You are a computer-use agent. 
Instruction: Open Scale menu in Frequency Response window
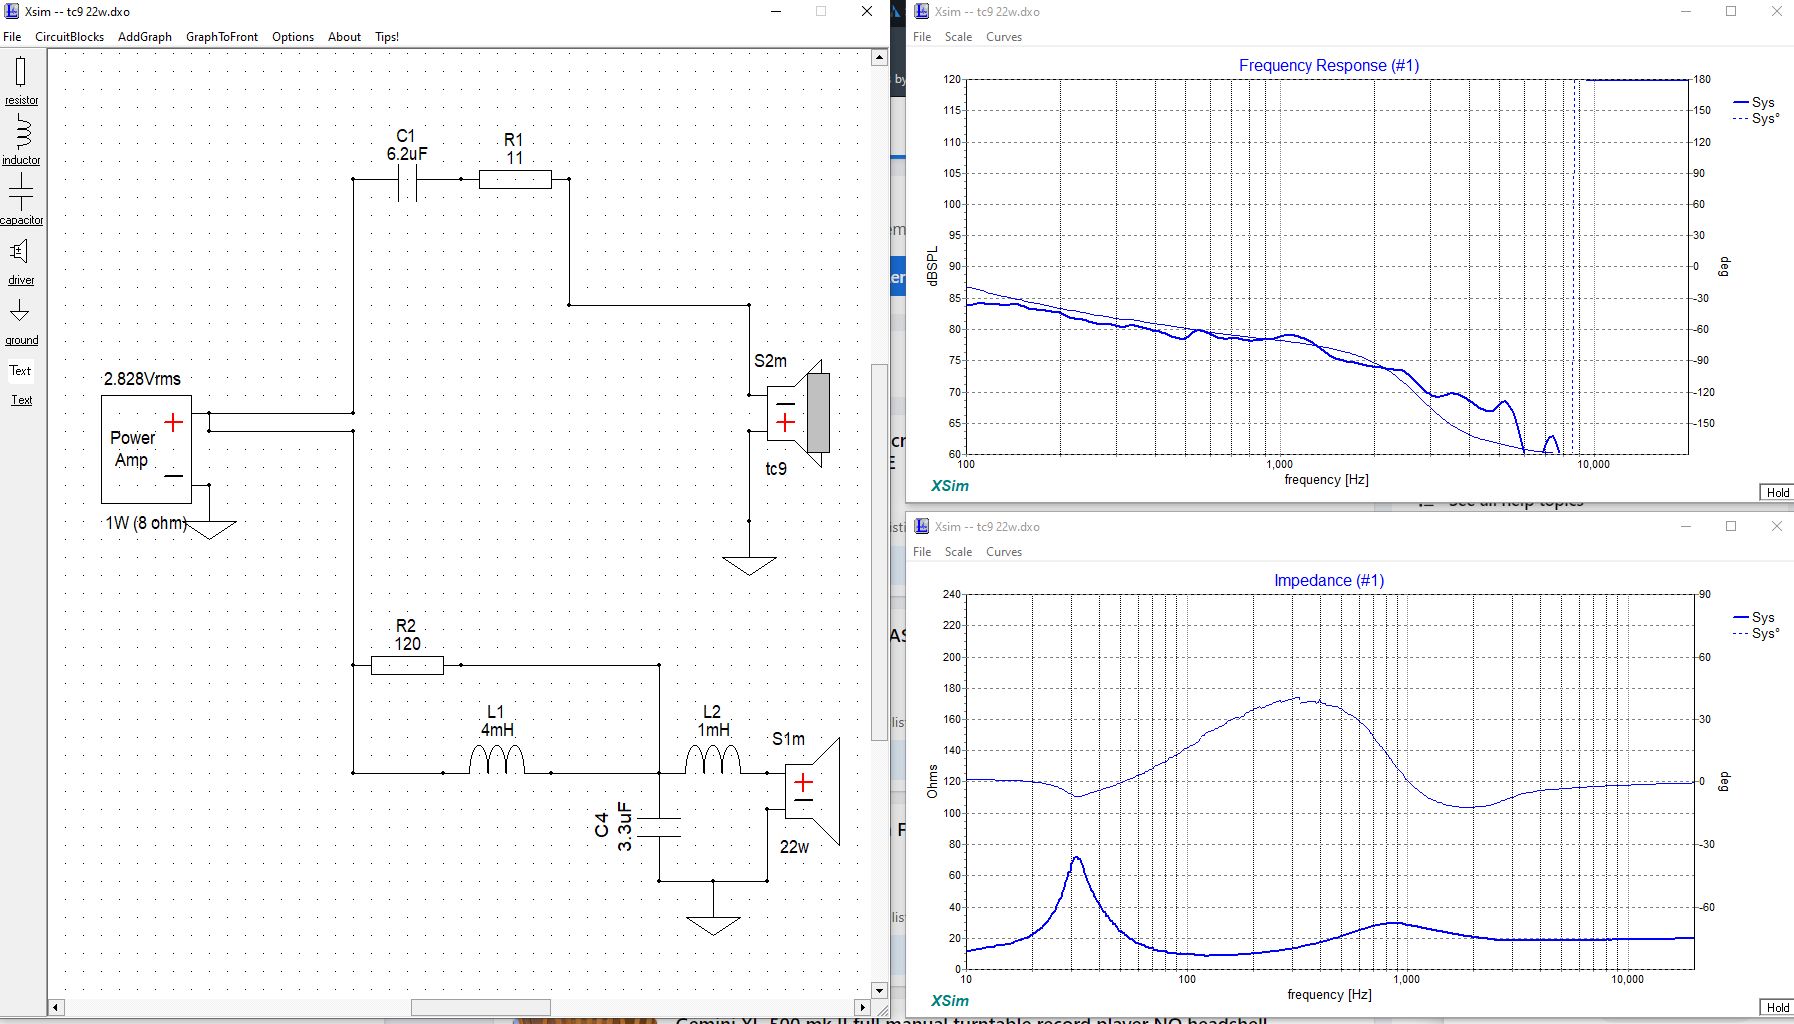[x=958, y=37]
